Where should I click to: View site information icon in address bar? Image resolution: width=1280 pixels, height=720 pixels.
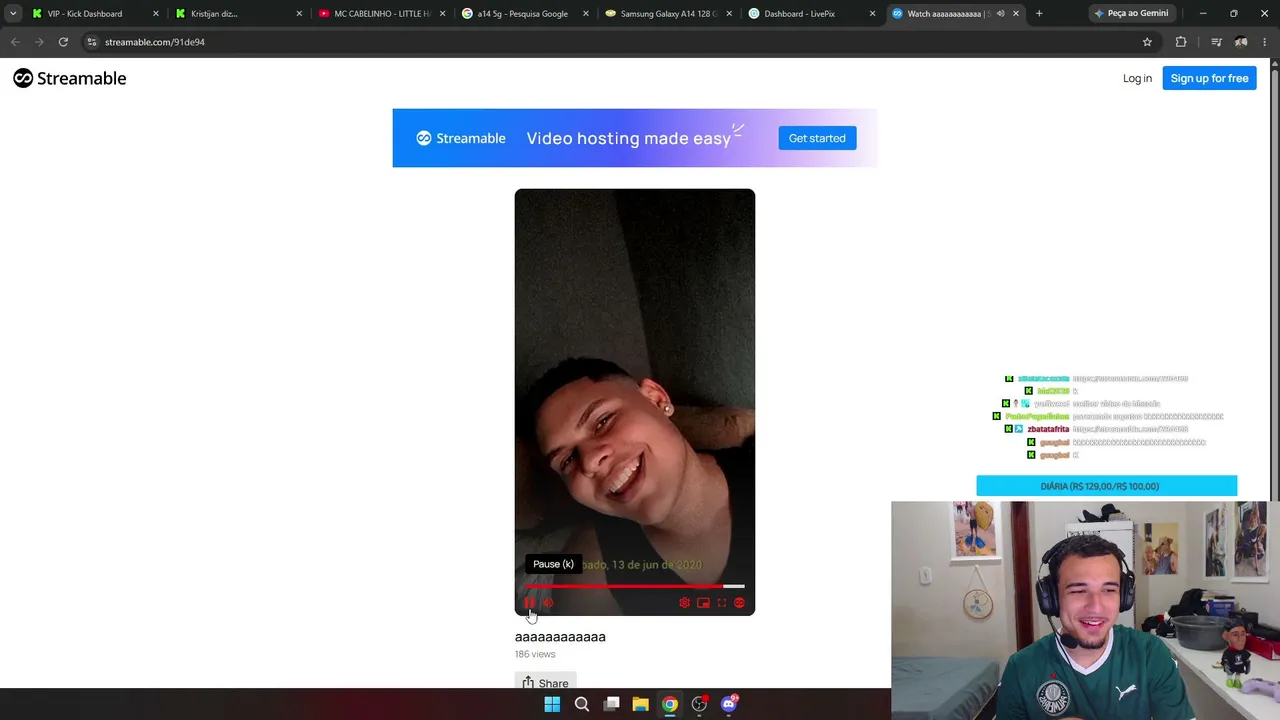[92, 42]
